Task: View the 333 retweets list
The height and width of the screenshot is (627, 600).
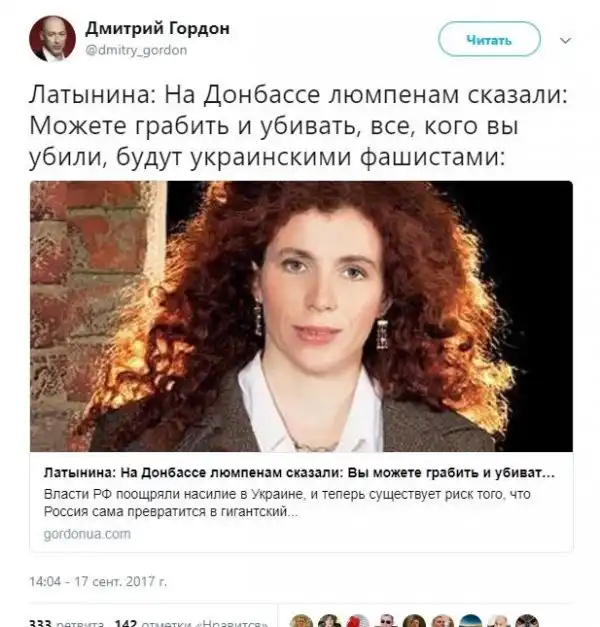Action: pos(66,623)
